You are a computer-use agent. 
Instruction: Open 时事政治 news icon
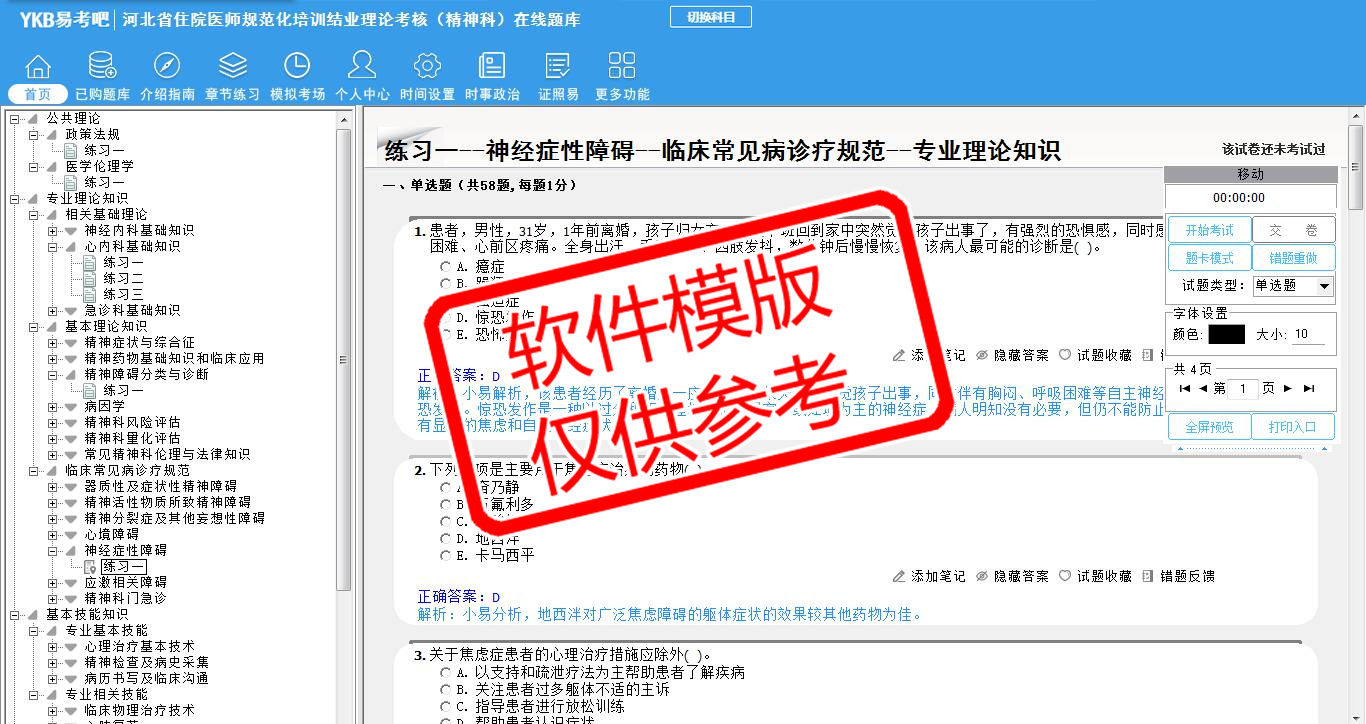pos(492,67)
